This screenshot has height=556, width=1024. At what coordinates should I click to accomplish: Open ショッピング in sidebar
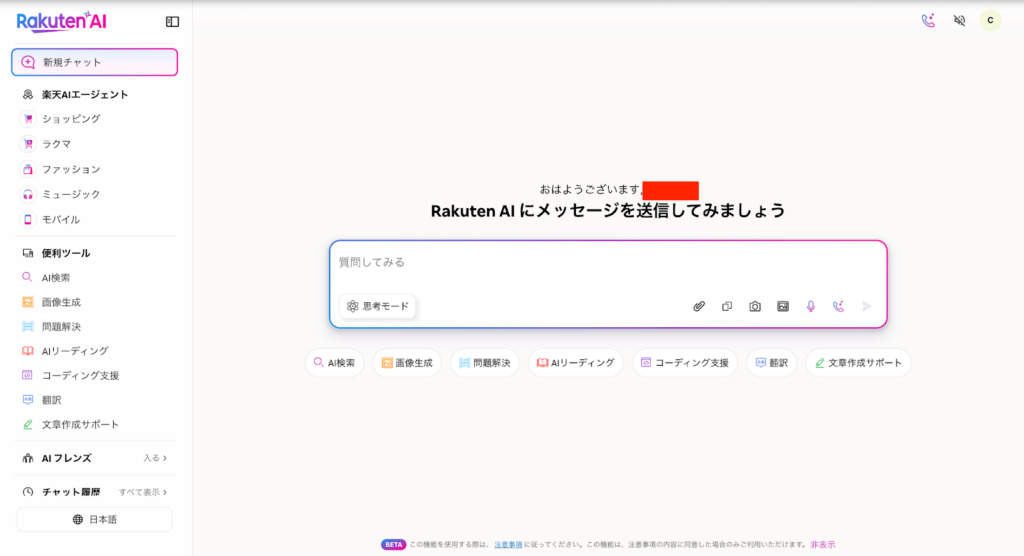pyautogui.click(x=71, y=118)
